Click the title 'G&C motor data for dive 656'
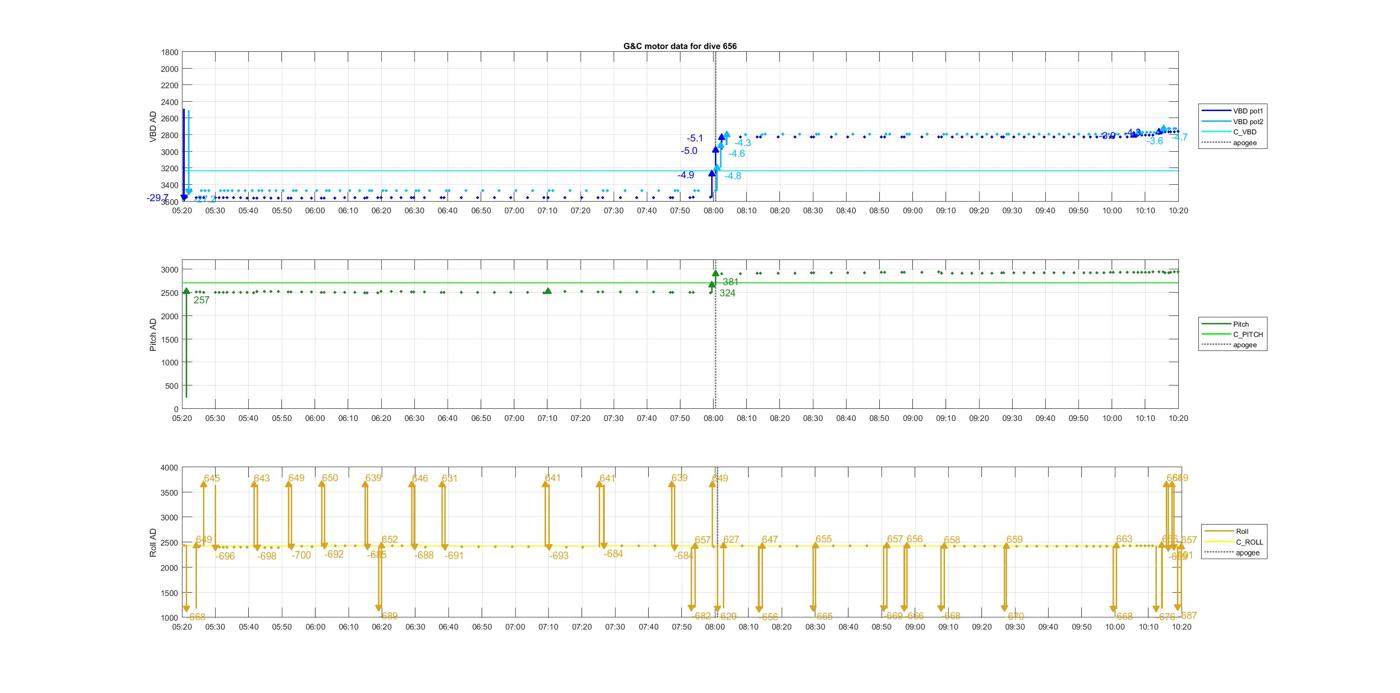The height and width of the screenshot is (693, 1400). pyautogui.click(x=680, y=46)
